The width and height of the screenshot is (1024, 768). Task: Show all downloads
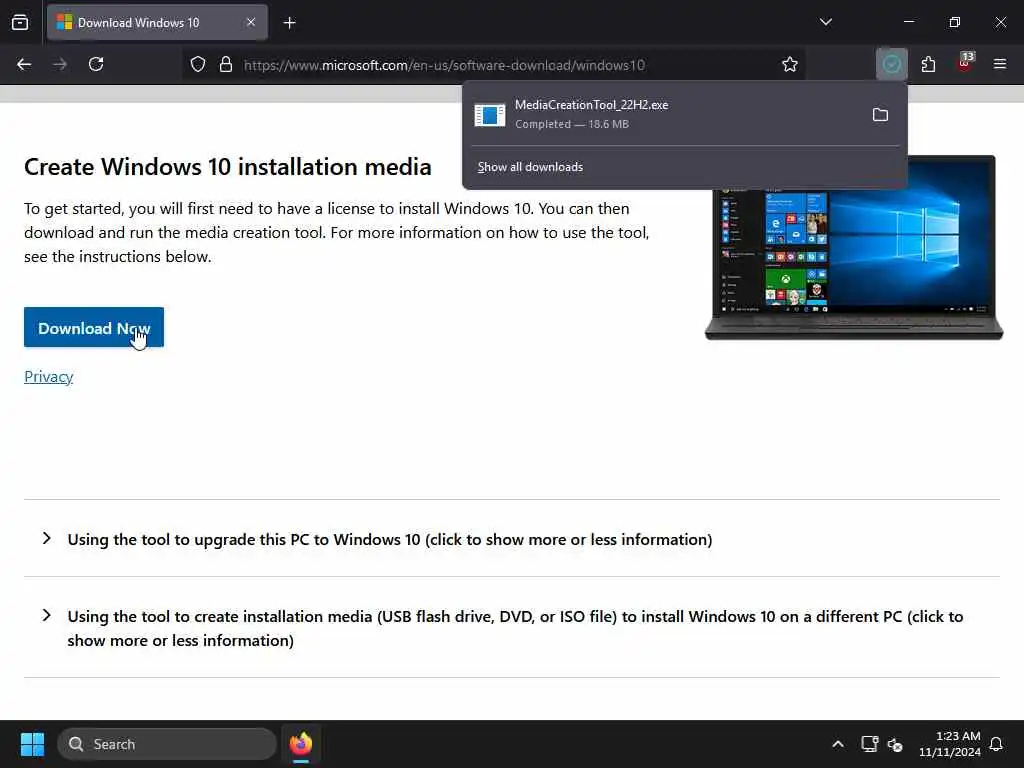pos(530,167)
